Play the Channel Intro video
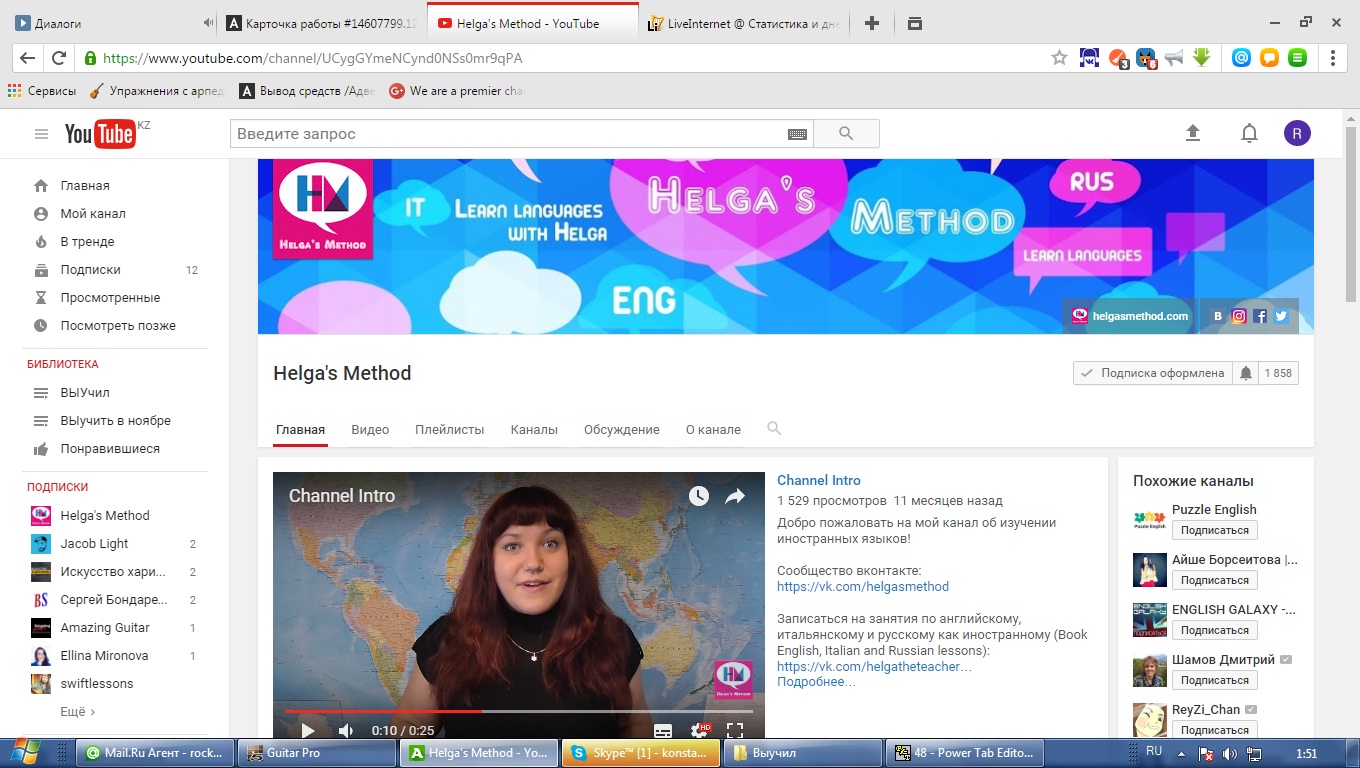 (308, 731)
